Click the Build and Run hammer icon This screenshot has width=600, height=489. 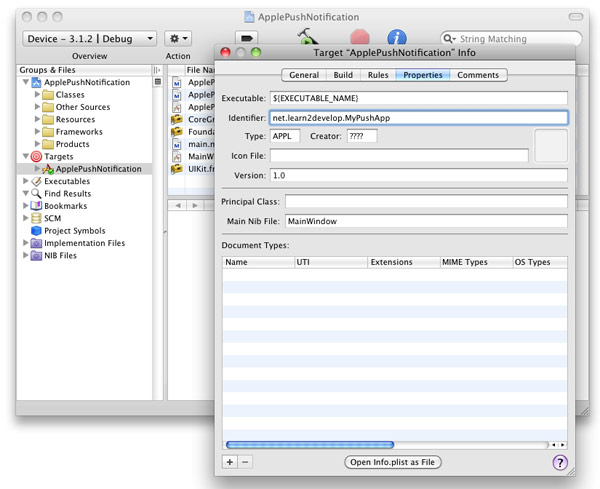307,36
